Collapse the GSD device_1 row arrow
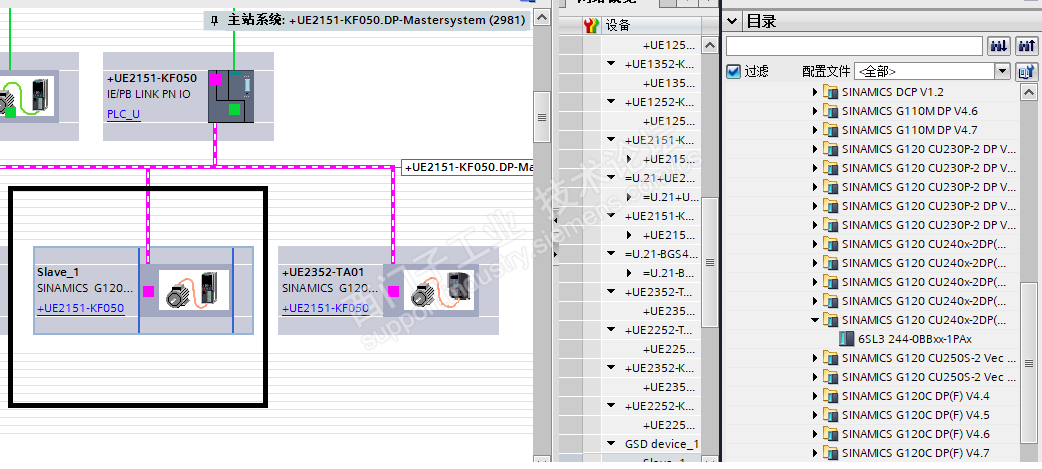The image size is (1042, 469). 611,443
